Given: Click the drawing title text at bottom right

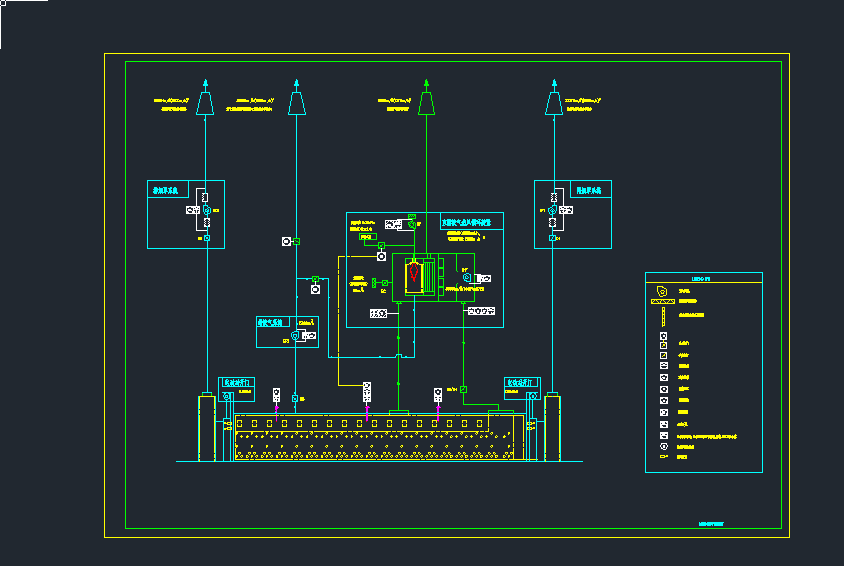Looking at the screenshot, I should [x=710, y=523].
